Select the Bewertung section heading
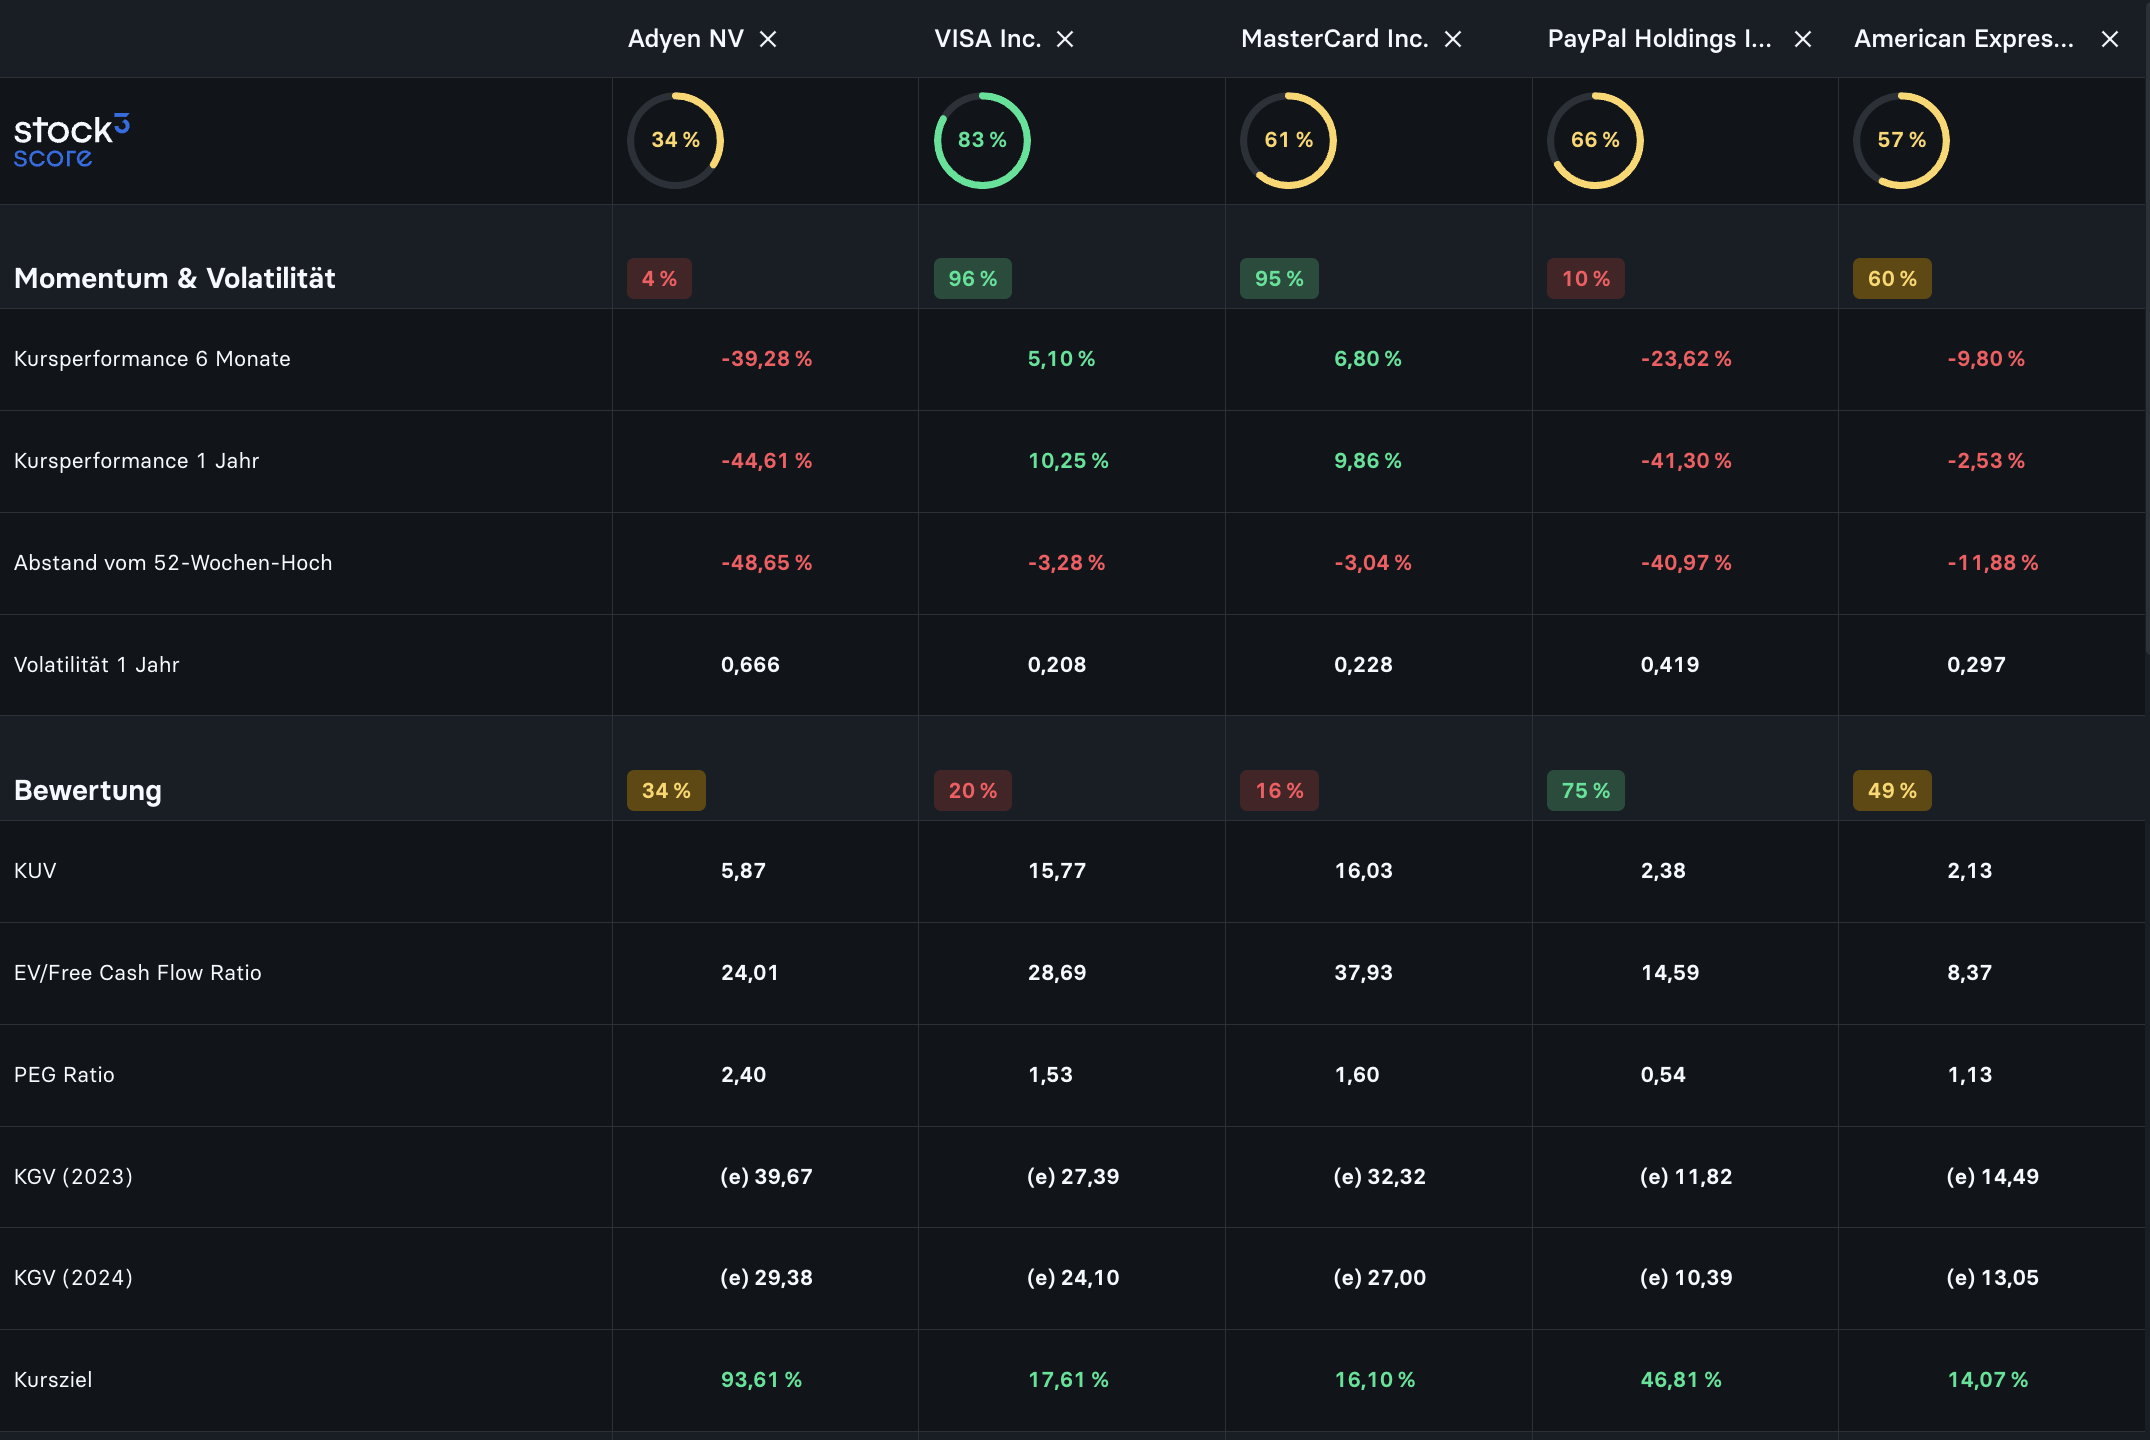Screen dimensions: 2150x1440 [88, 790]
